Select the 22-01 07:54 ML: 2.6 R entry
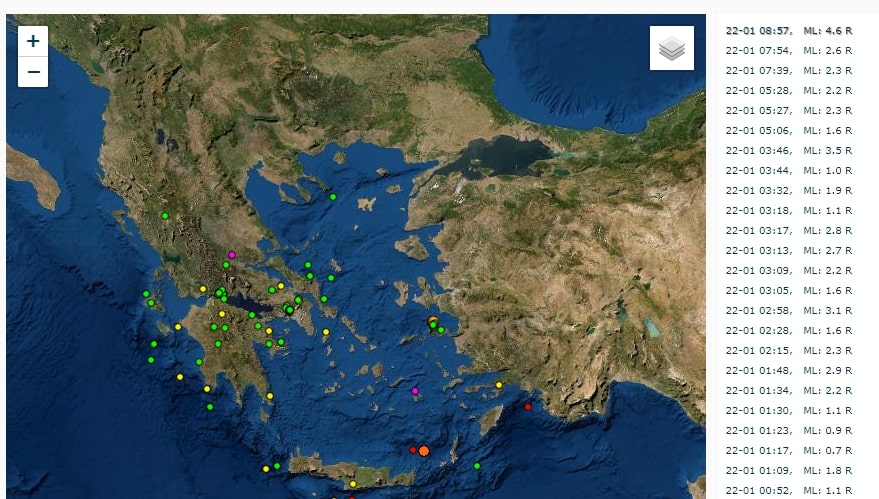This screenshot has width=879, height=499. (789, 50)
